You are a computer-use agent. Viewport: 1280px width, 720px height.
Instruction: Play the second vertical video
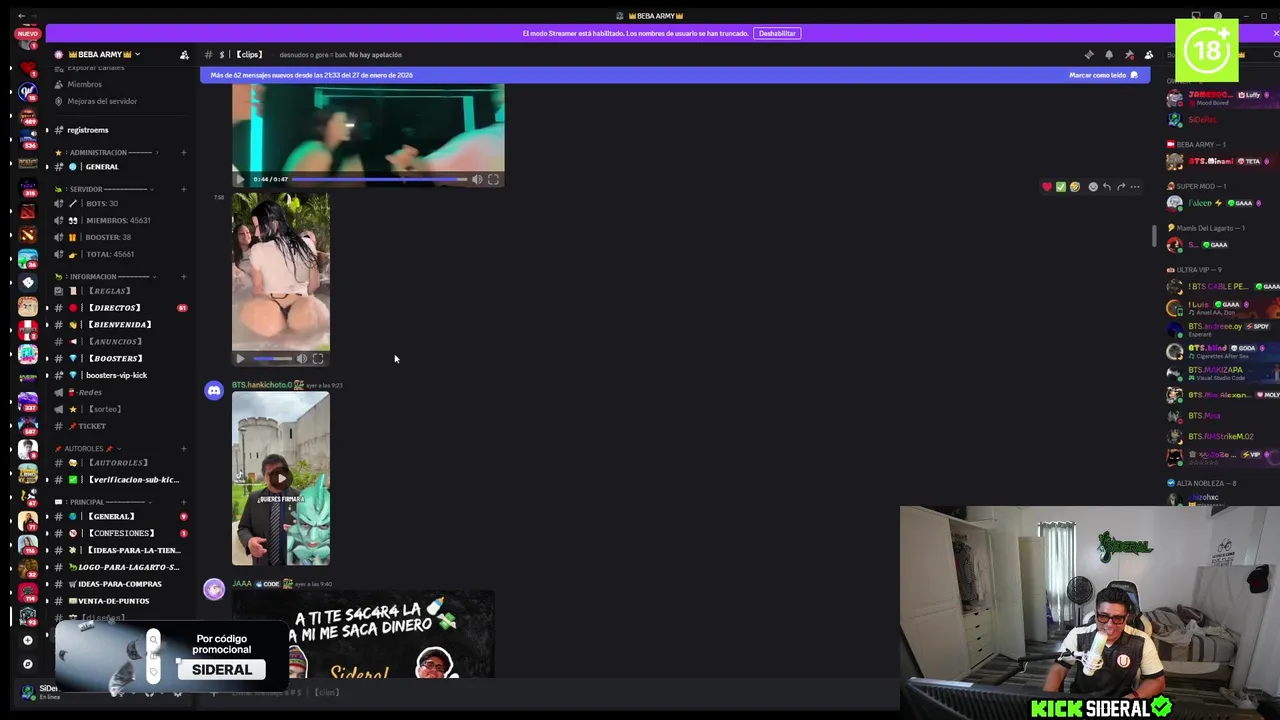pyautogui.click(x=240, y=359)
